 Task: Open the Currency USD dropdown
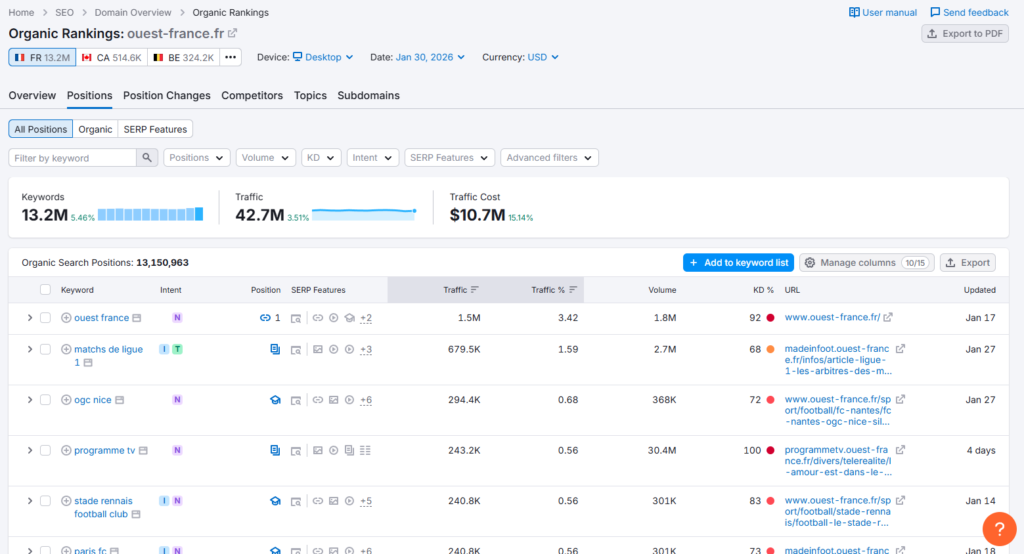(x=543, y=57)
